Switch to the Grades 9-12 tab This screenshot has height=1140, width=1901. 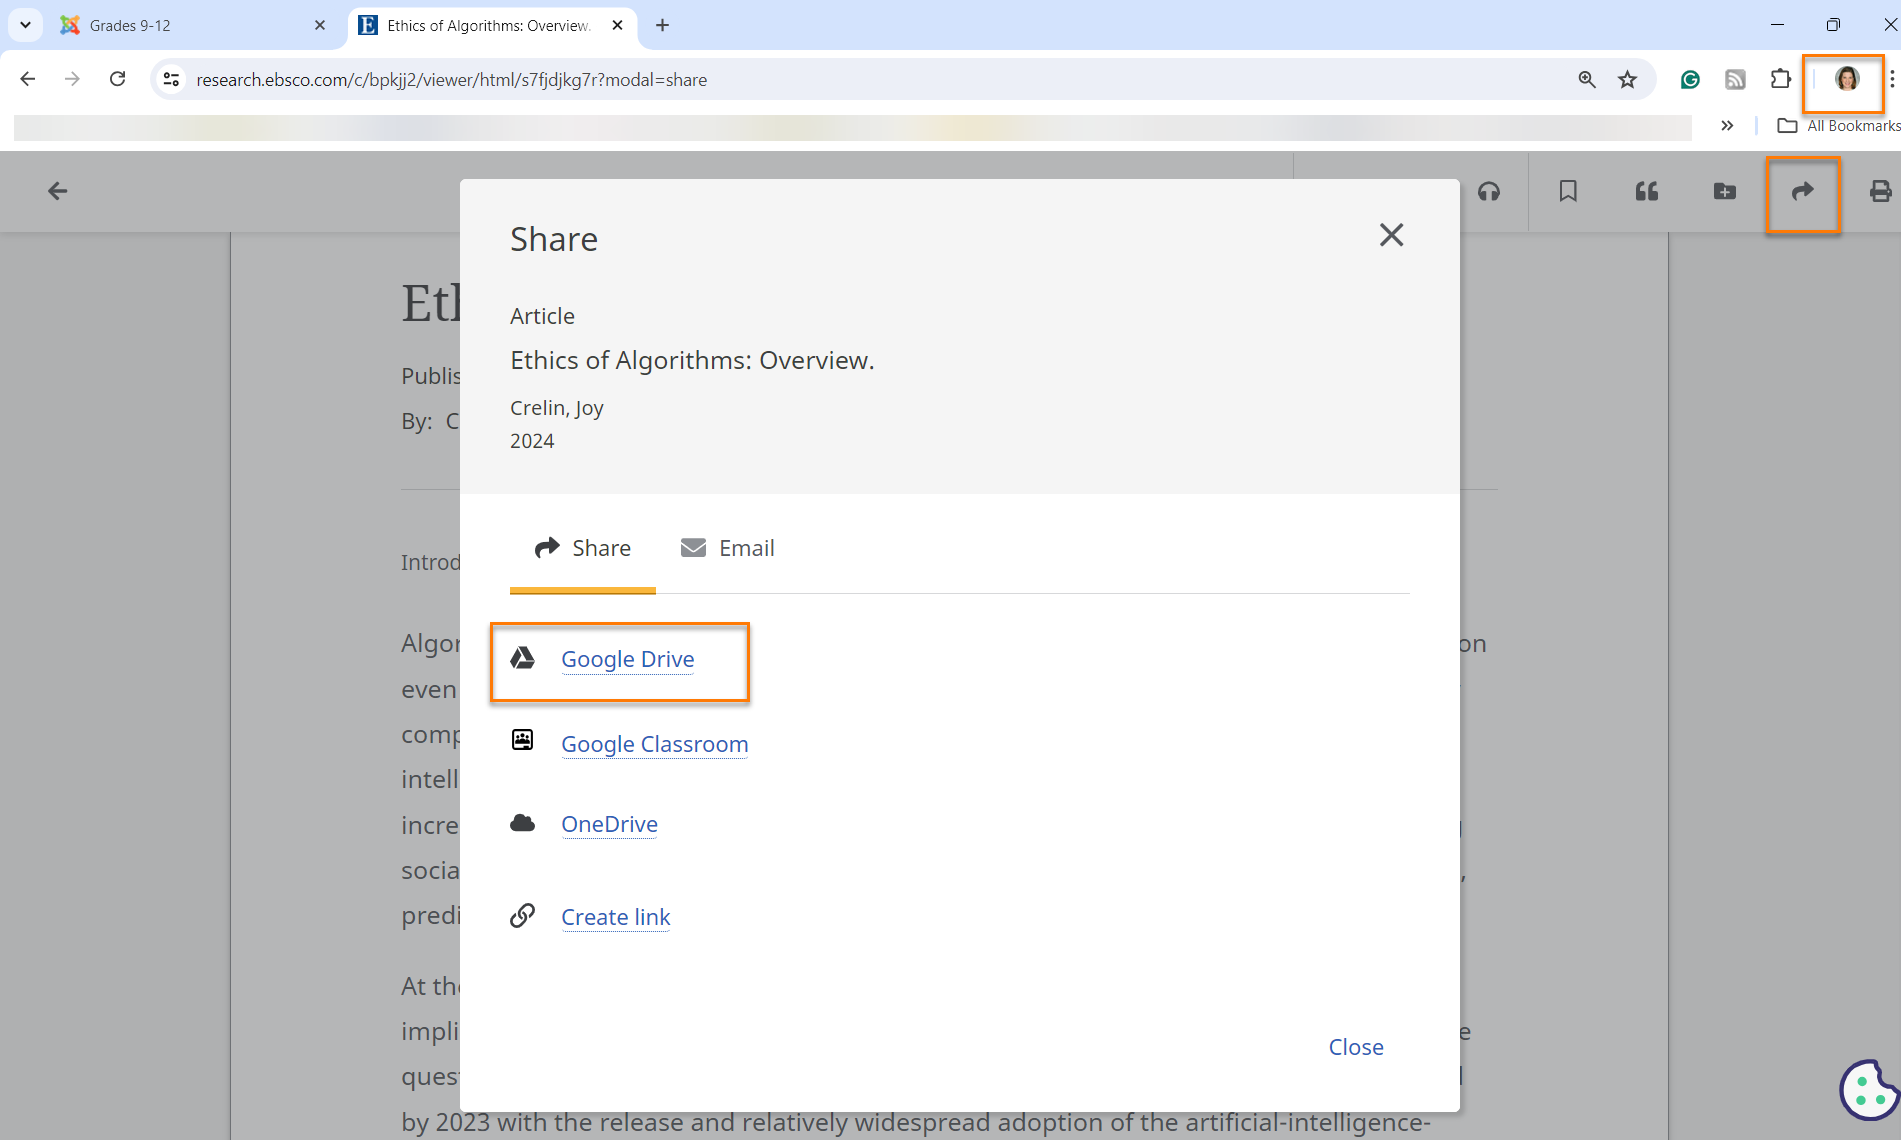click(190, 25)
